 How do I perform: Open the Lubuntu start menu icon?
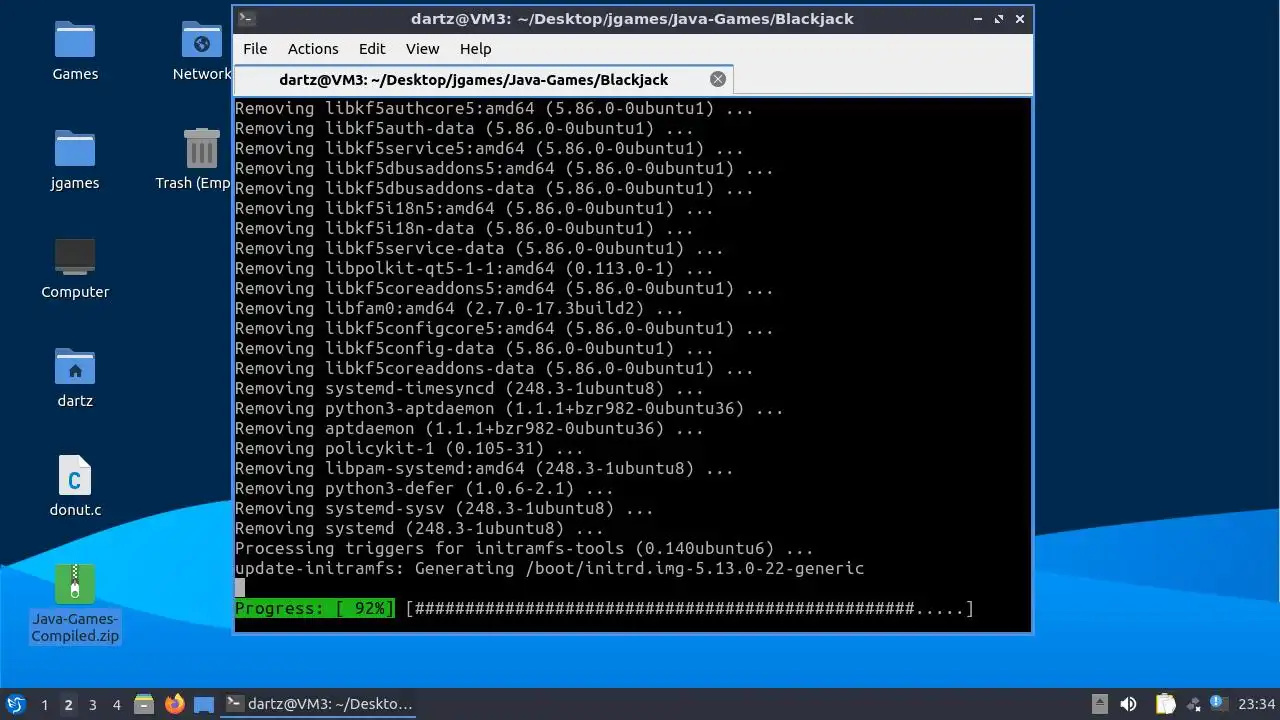pyautogui.click(x=15, y=704)
